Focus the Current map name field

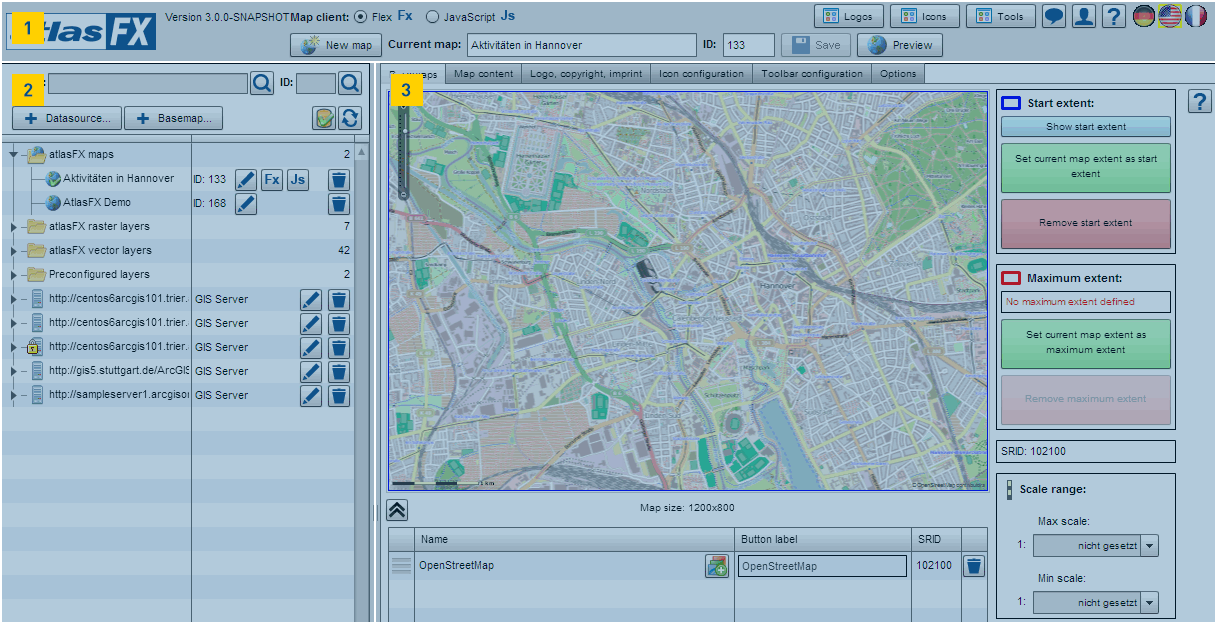point(581,45)
